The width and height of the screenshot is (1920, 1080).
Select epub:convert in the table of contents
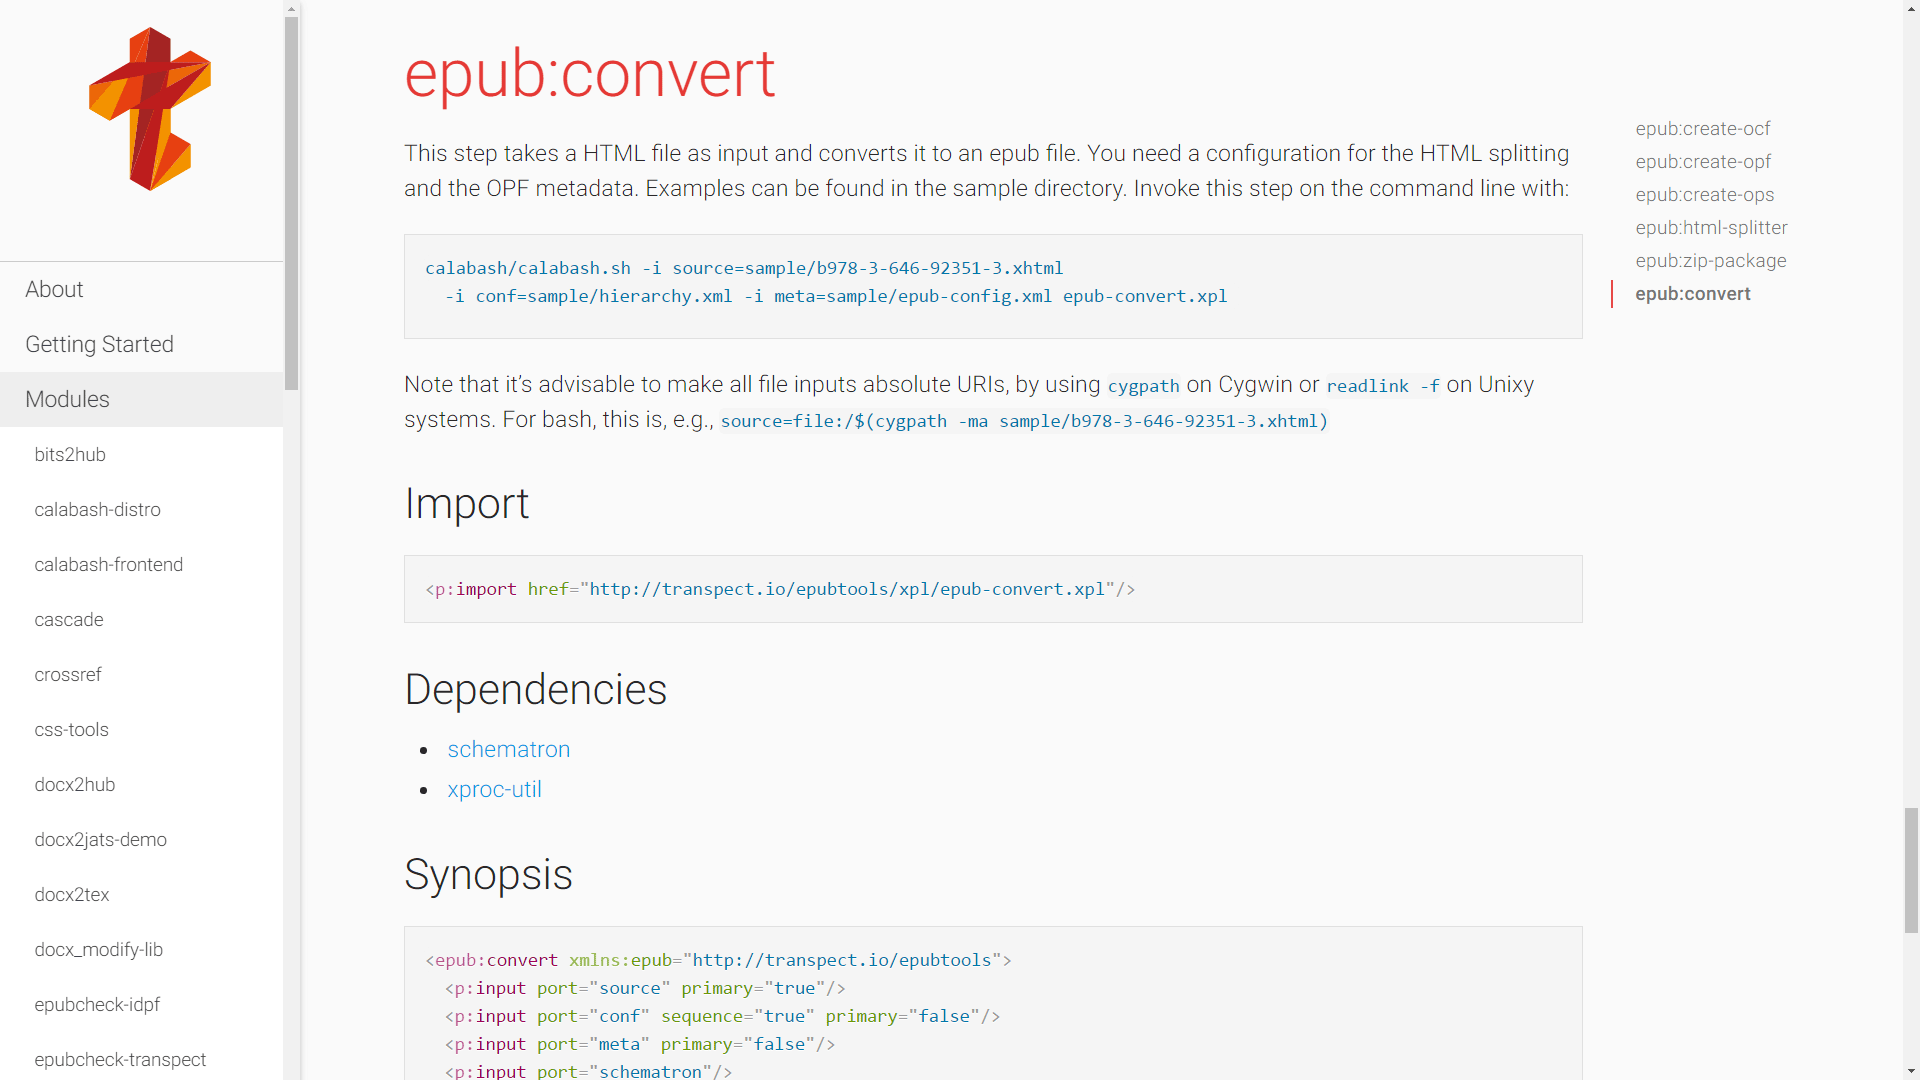tap(1692, 294)
